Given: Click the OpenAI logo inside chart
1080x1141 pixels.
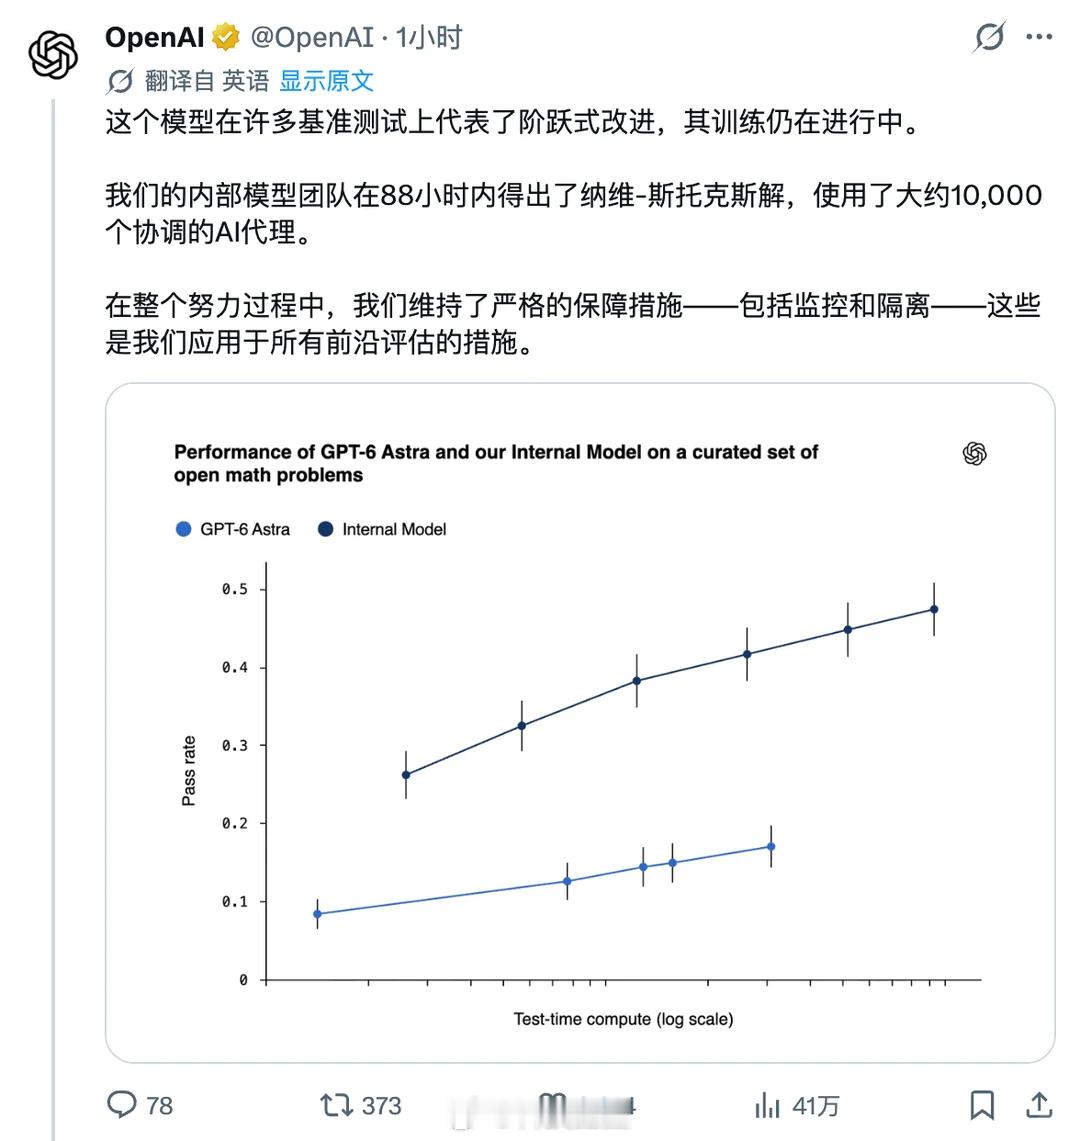Looking at the screenshot, I should pyautogui.click(x=974, y=453).
